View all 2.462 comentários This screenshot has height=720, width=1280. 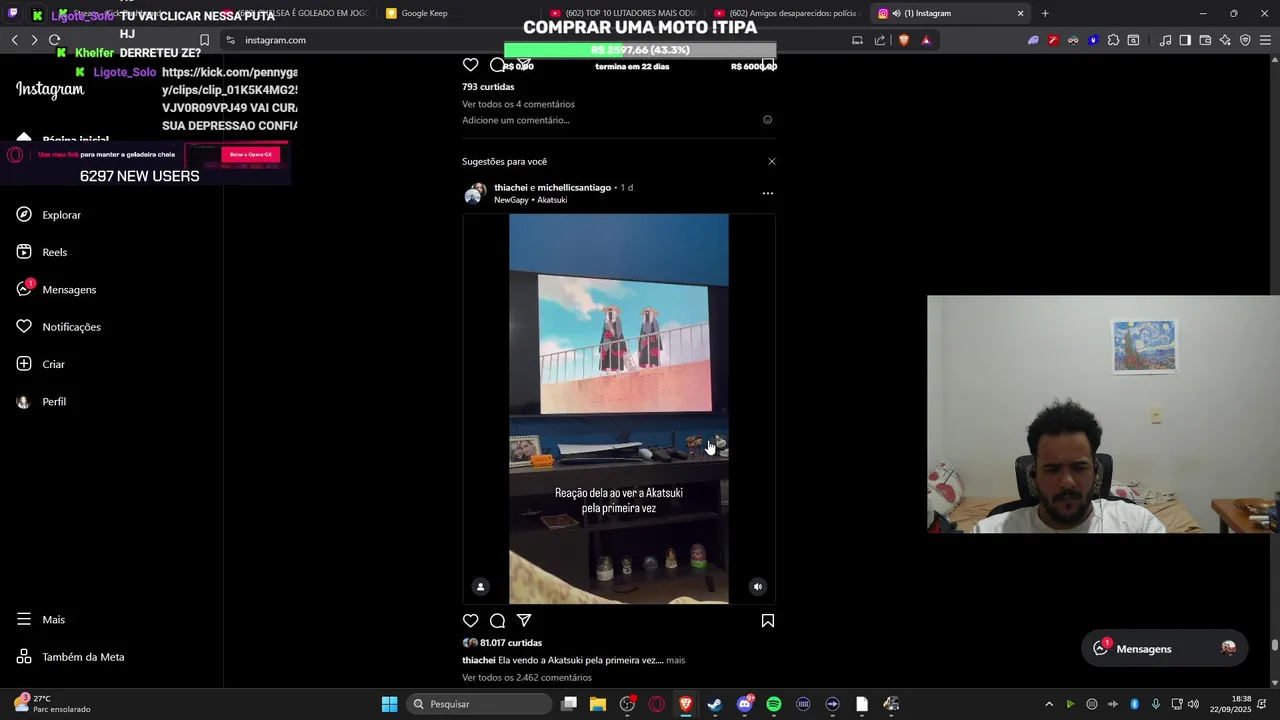(x=527, y=678)
